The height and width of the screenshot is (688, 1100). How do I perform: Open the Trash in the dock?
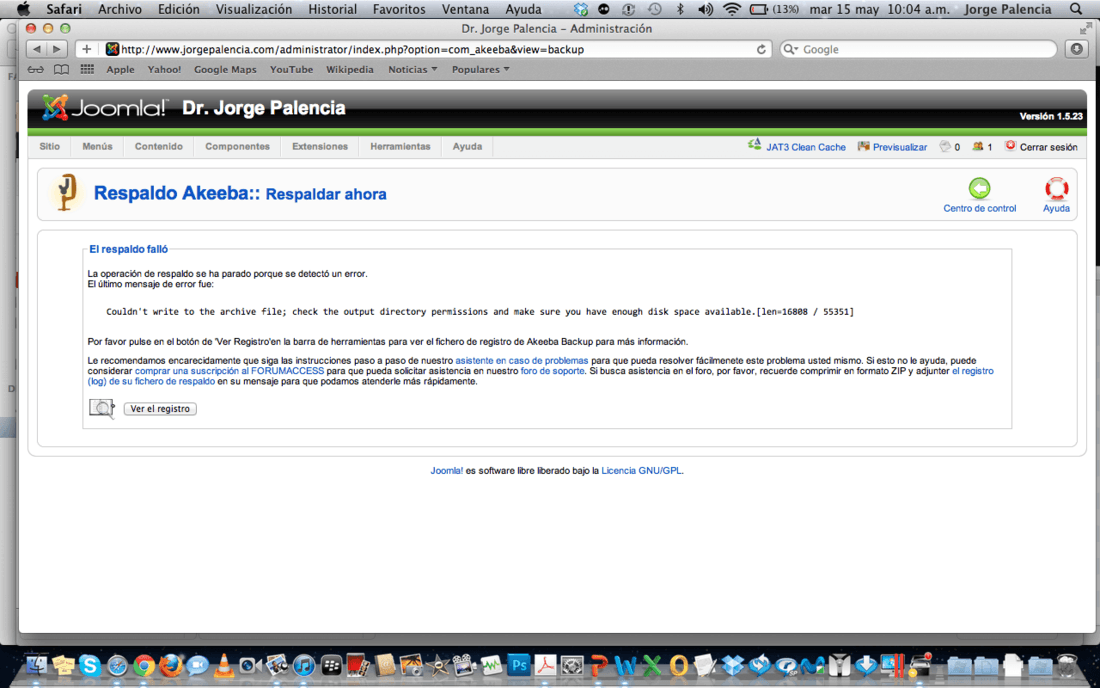1067,665
